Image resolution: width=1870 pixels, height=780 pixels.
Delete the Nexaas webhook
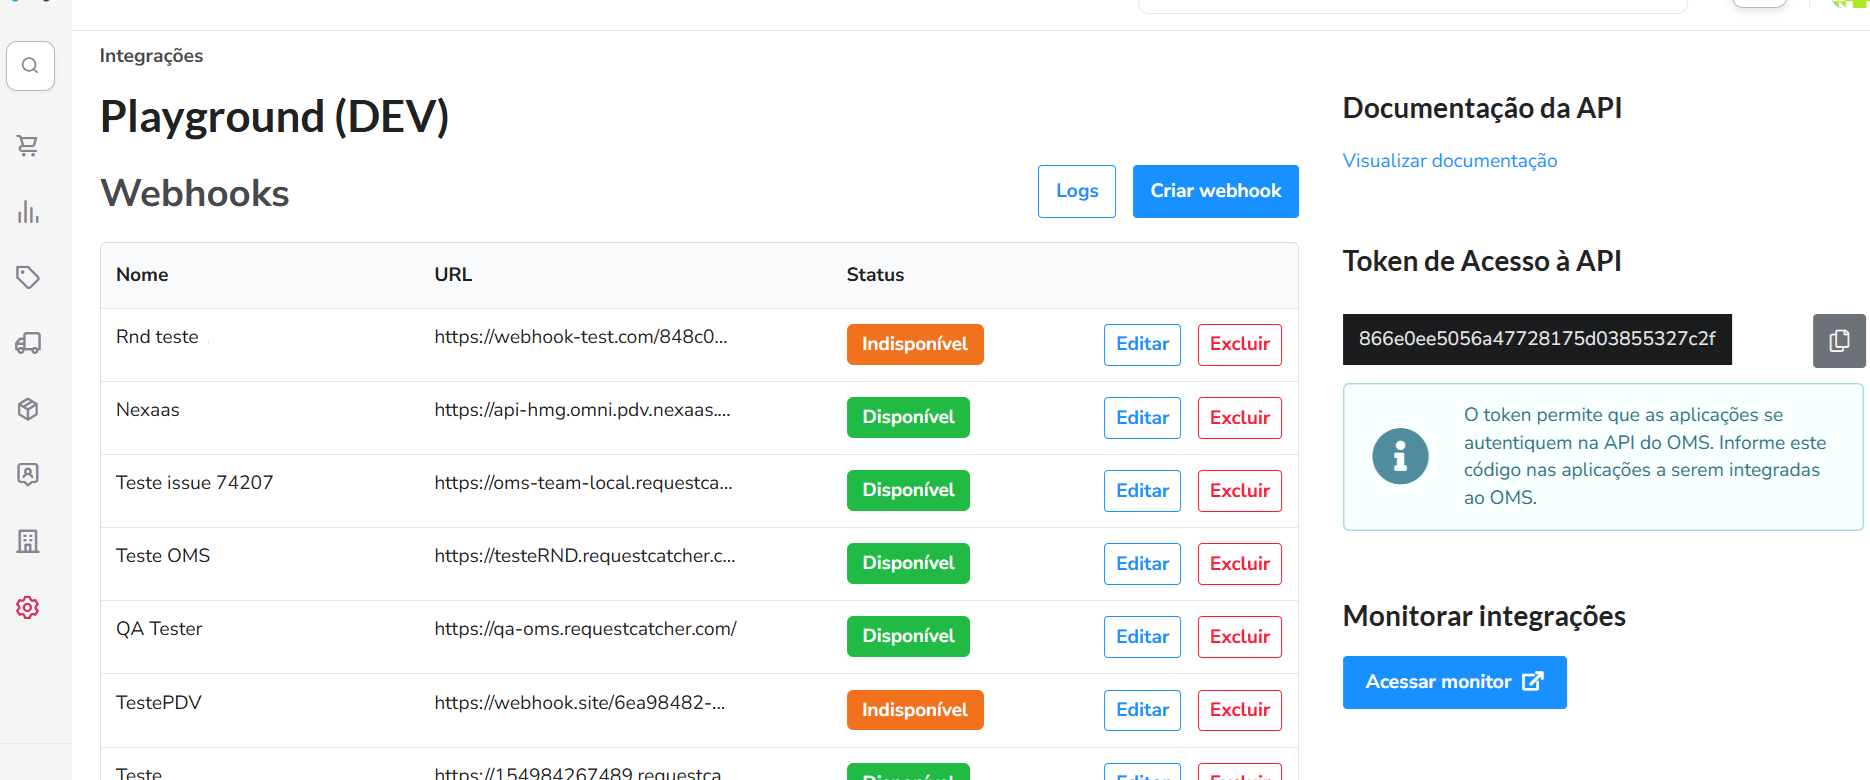click(x=1240, y=418)
